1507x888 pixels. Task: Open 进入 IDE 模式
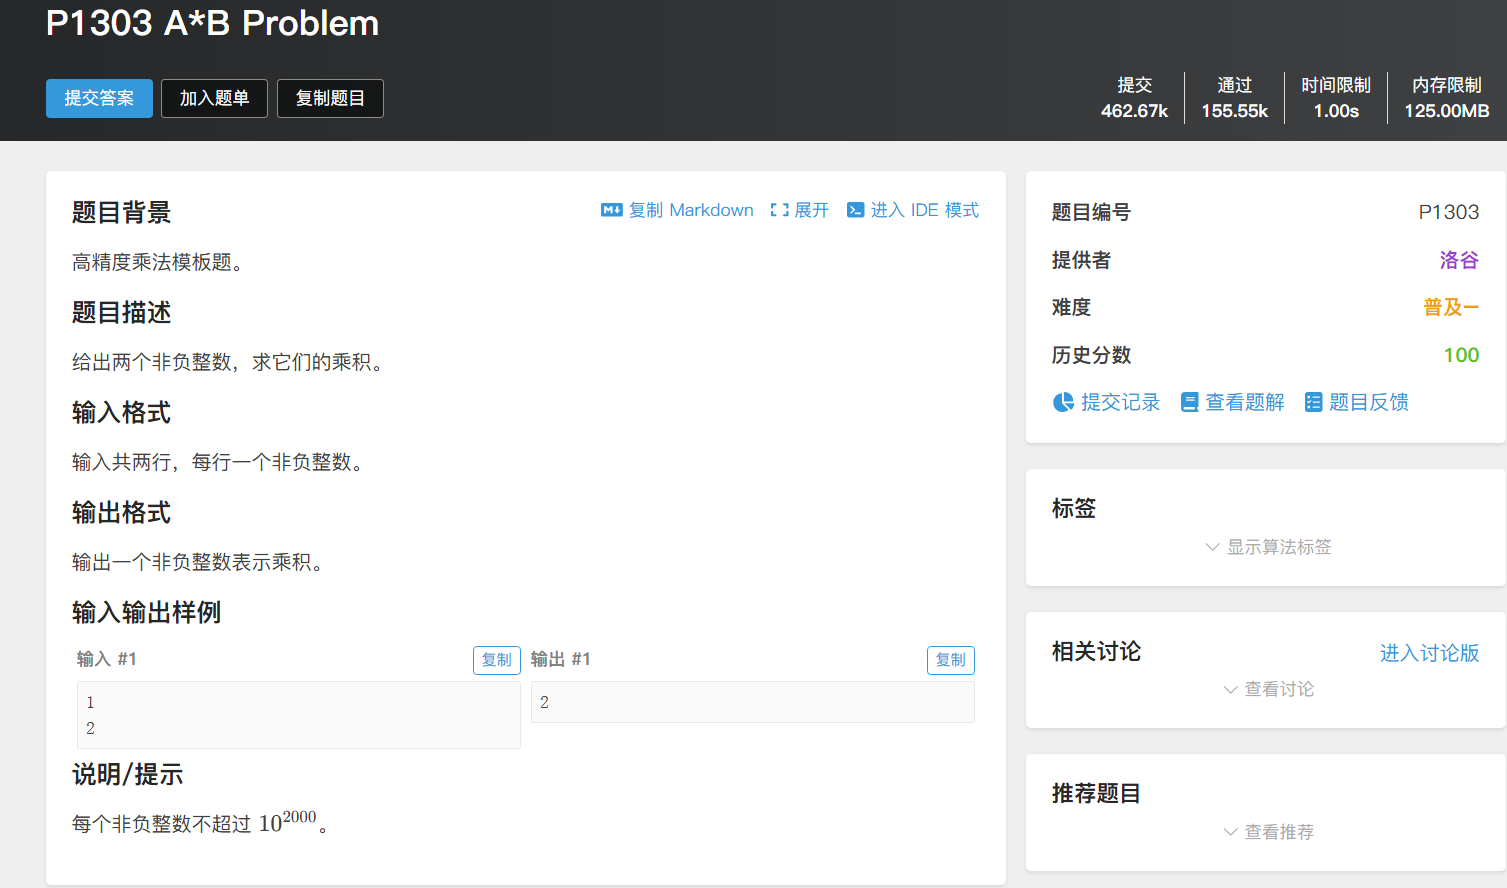tap(912, 210)
